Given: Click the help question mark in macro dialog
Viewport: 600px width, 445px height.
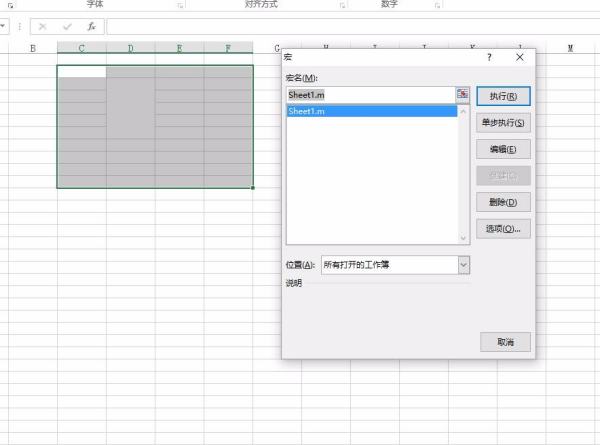Looking at the screenshot, I should tap(489, 58).
